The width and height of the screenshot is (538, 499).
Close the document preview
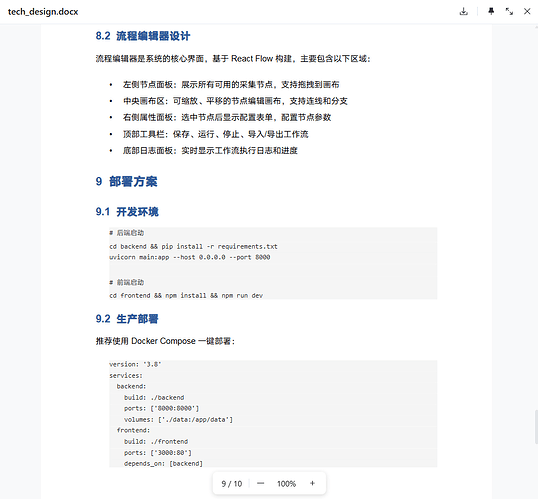[527, 11]
